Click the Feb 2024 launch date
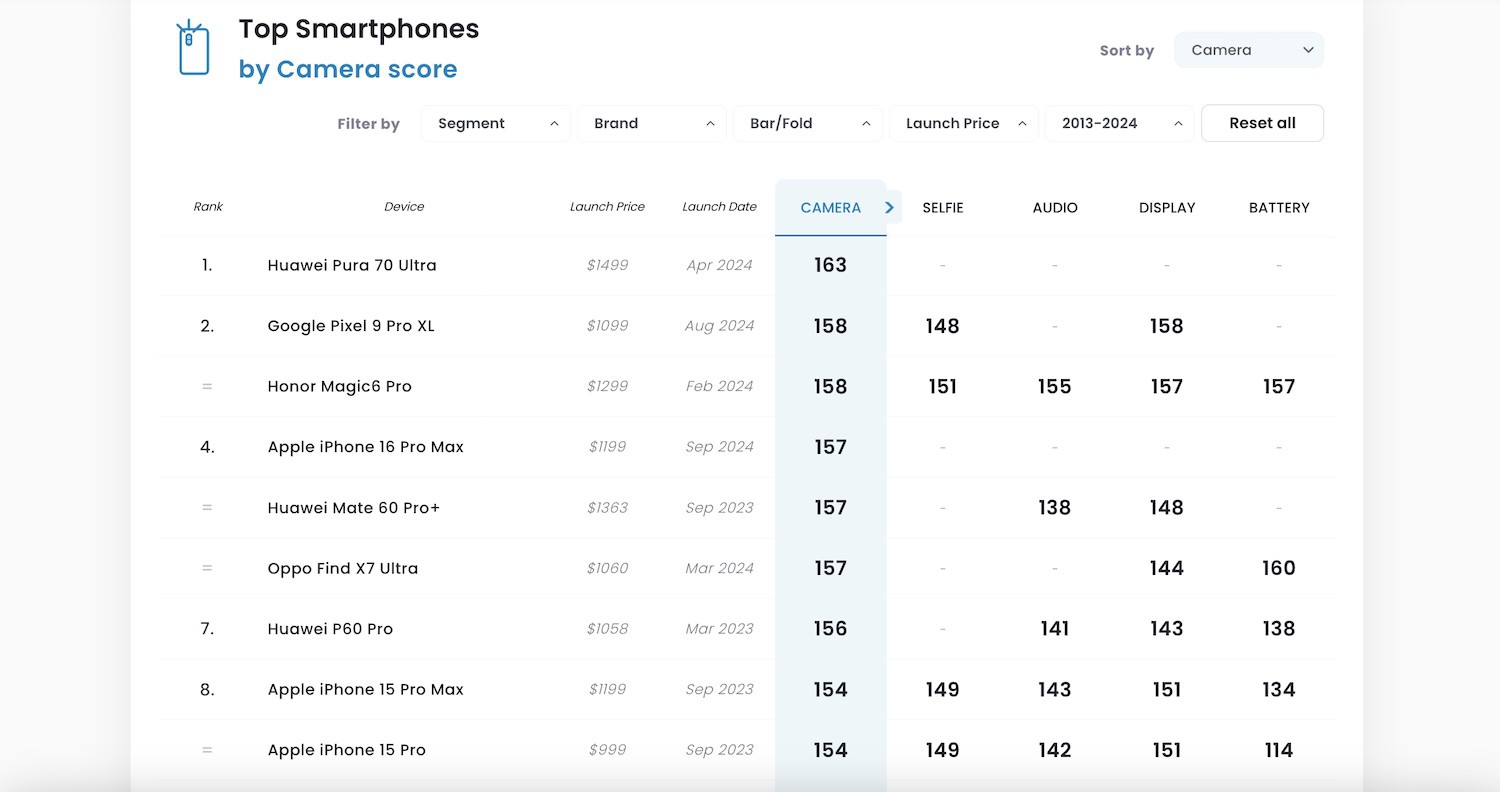 [719, 386]
